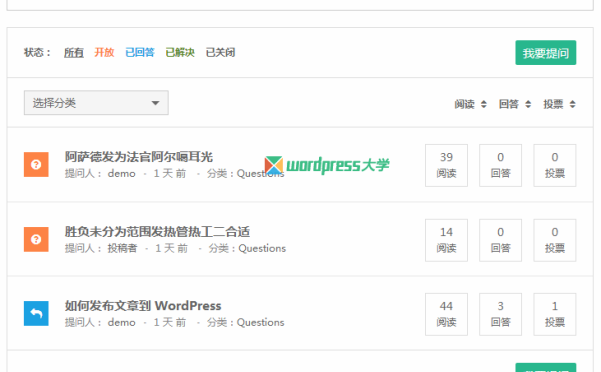Screen dimensions: 601x372
Task: Click the 3 回答 count box
Action: pyautogui.click(x=501, y=315)
